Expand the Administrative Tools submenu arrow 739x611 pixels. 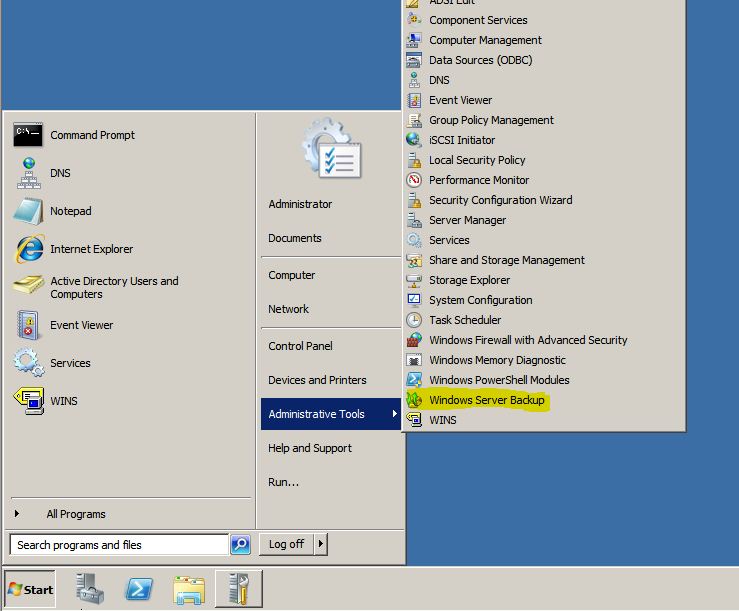coord(394,413)
